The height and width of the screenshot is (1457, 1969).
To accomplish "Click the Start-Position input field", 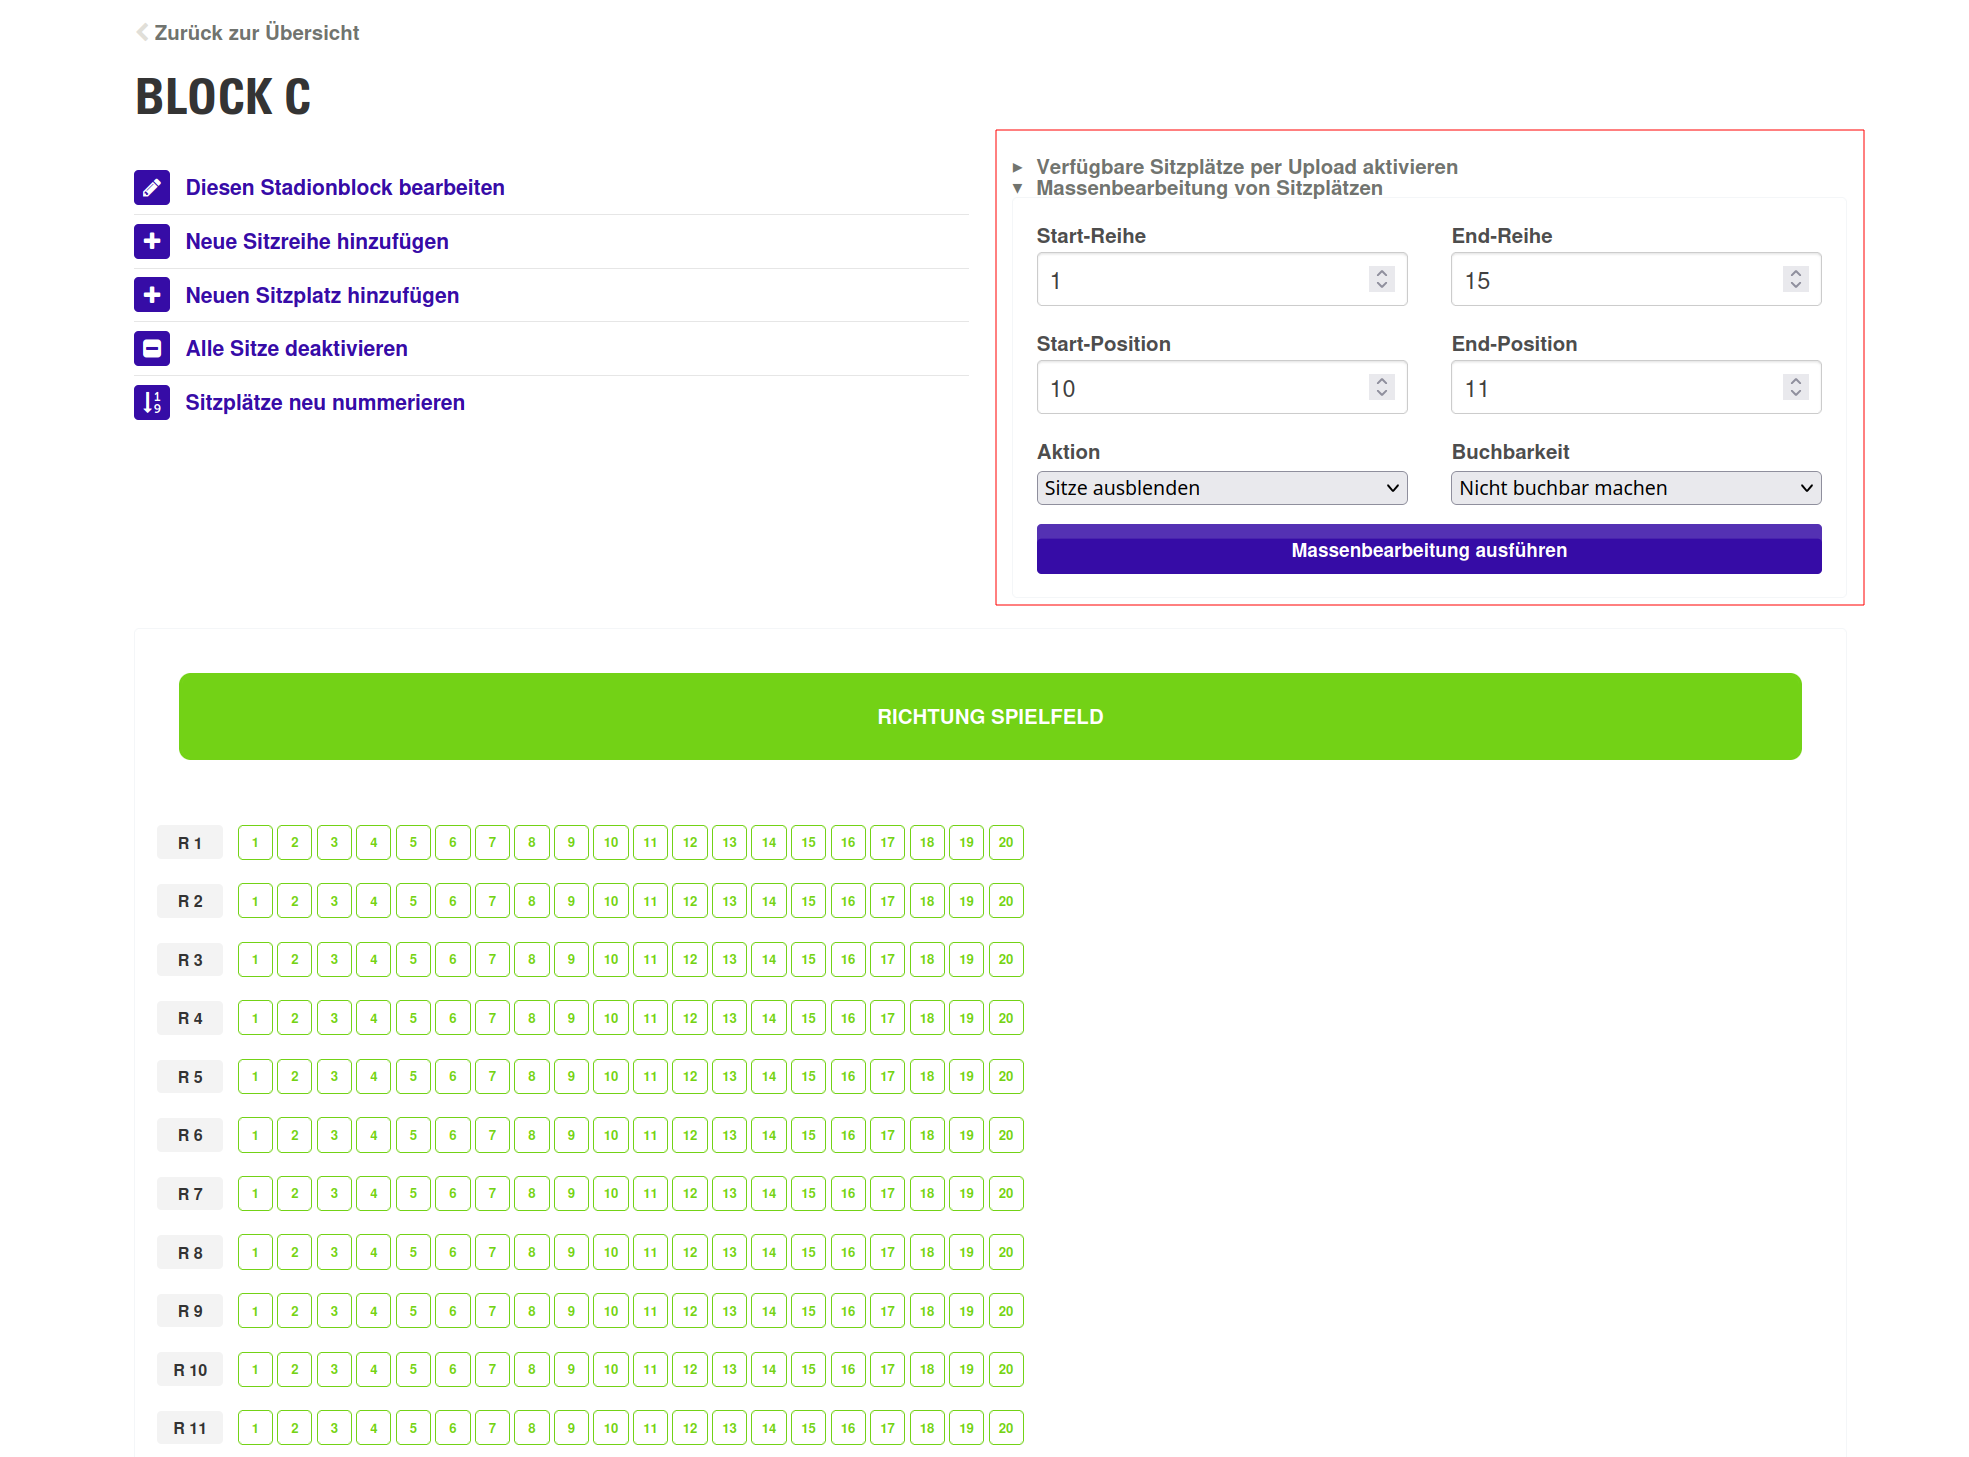I will pos(1200,388).
